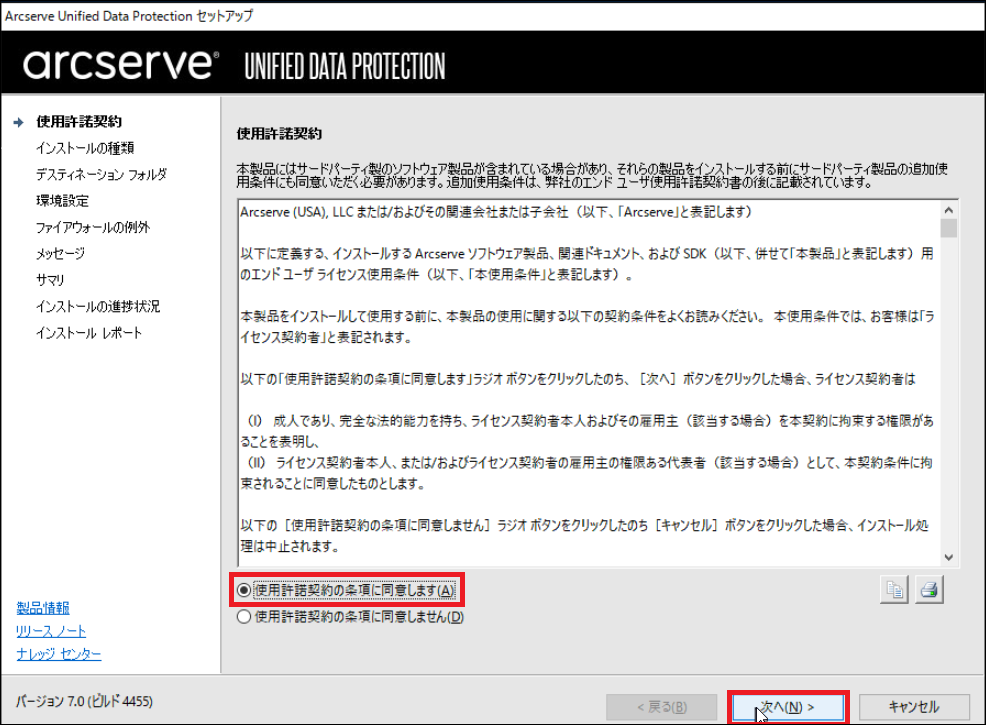This screenshot has height=725, width=986.
Task: Click the license text scroll up arrow
Action: 949,210
